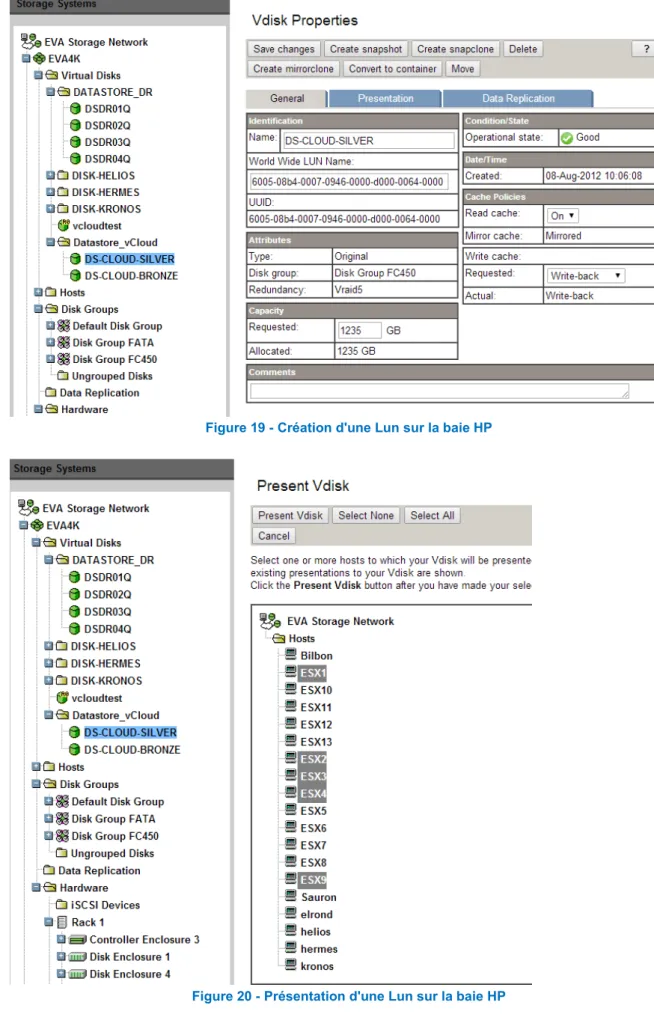Select DS-CLOUD-BRONZE in bottom tree

coord(132,750)
